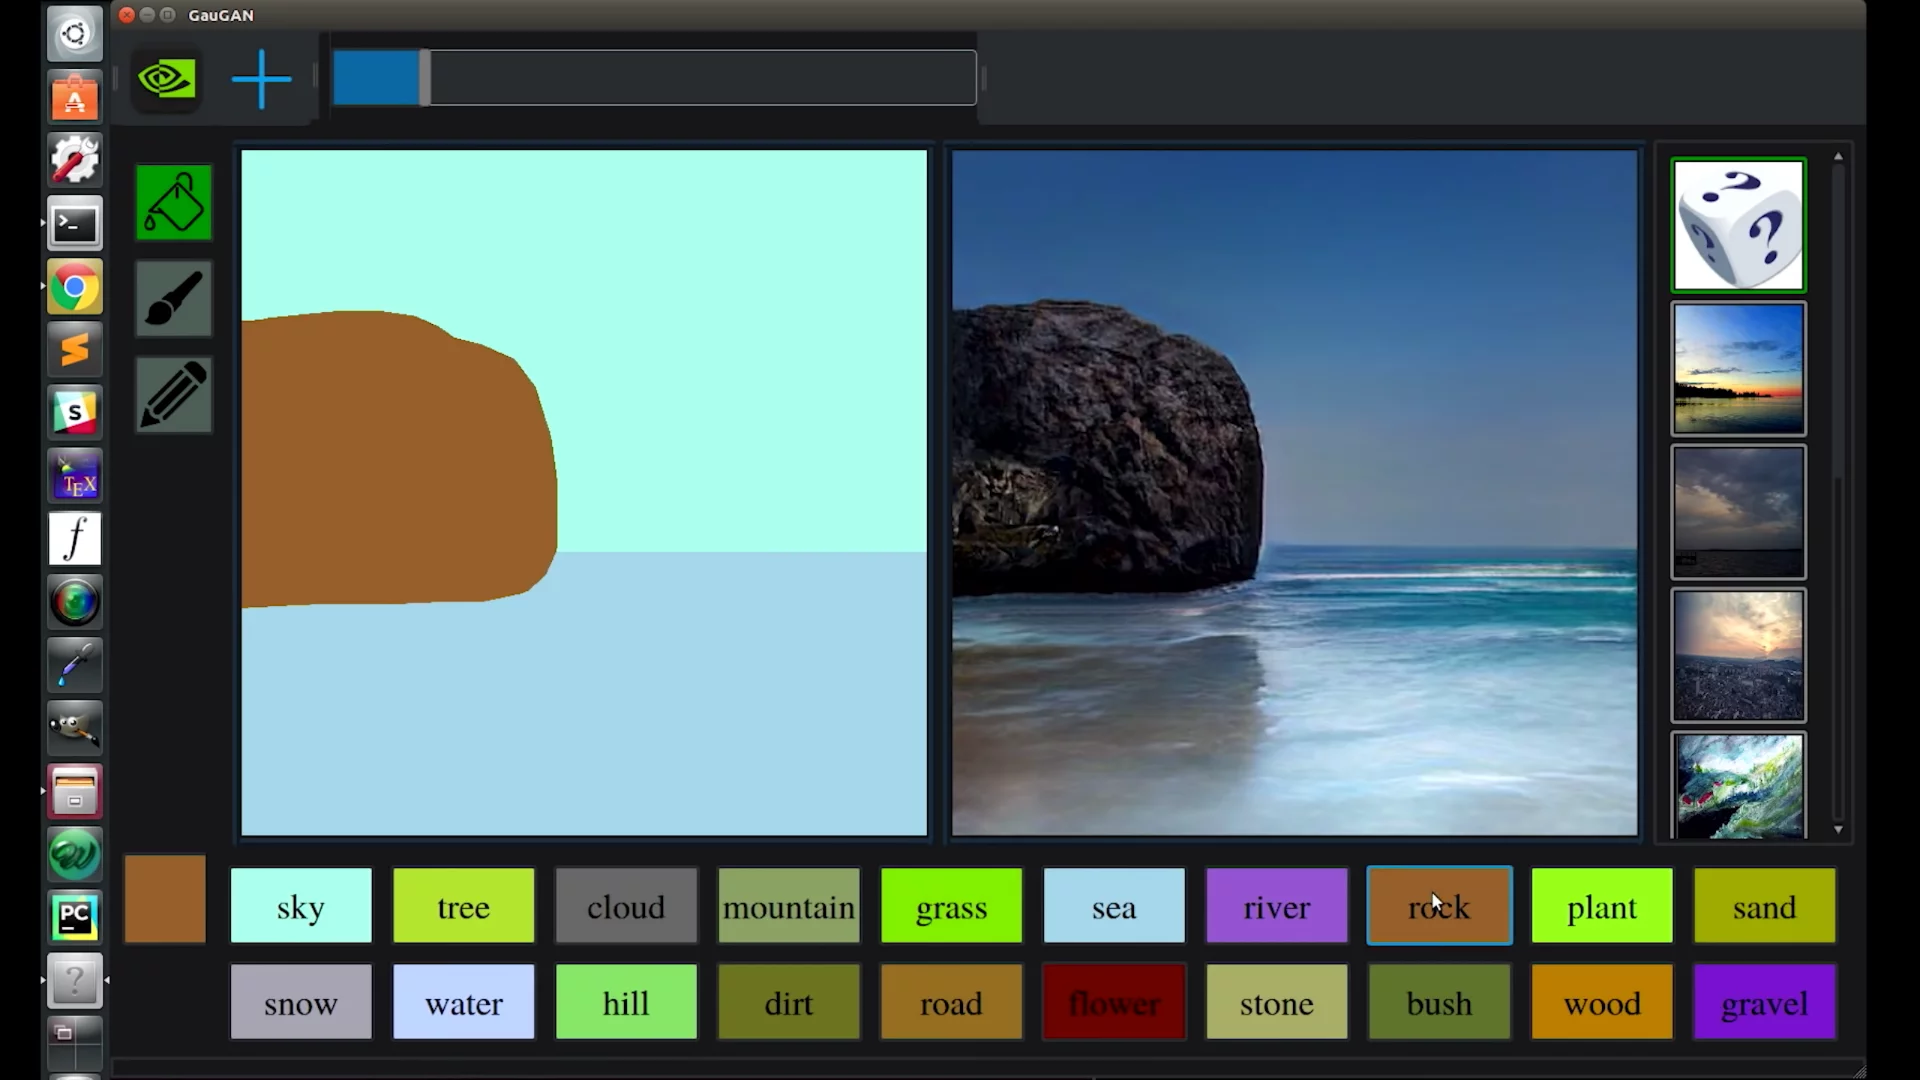
Task: Select the pencil drawing tool
Action: pos(174,395)
